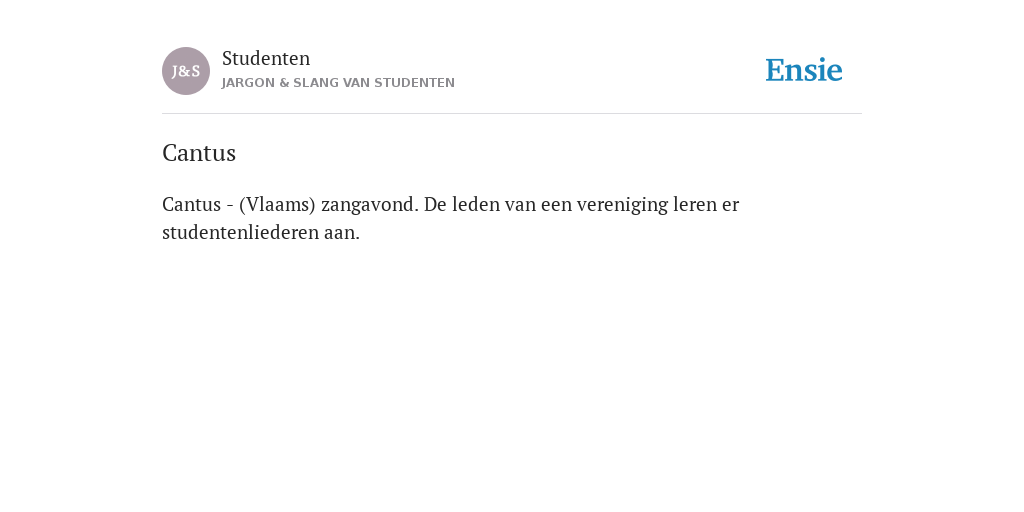Select the Studenten author name

(266, 59)
